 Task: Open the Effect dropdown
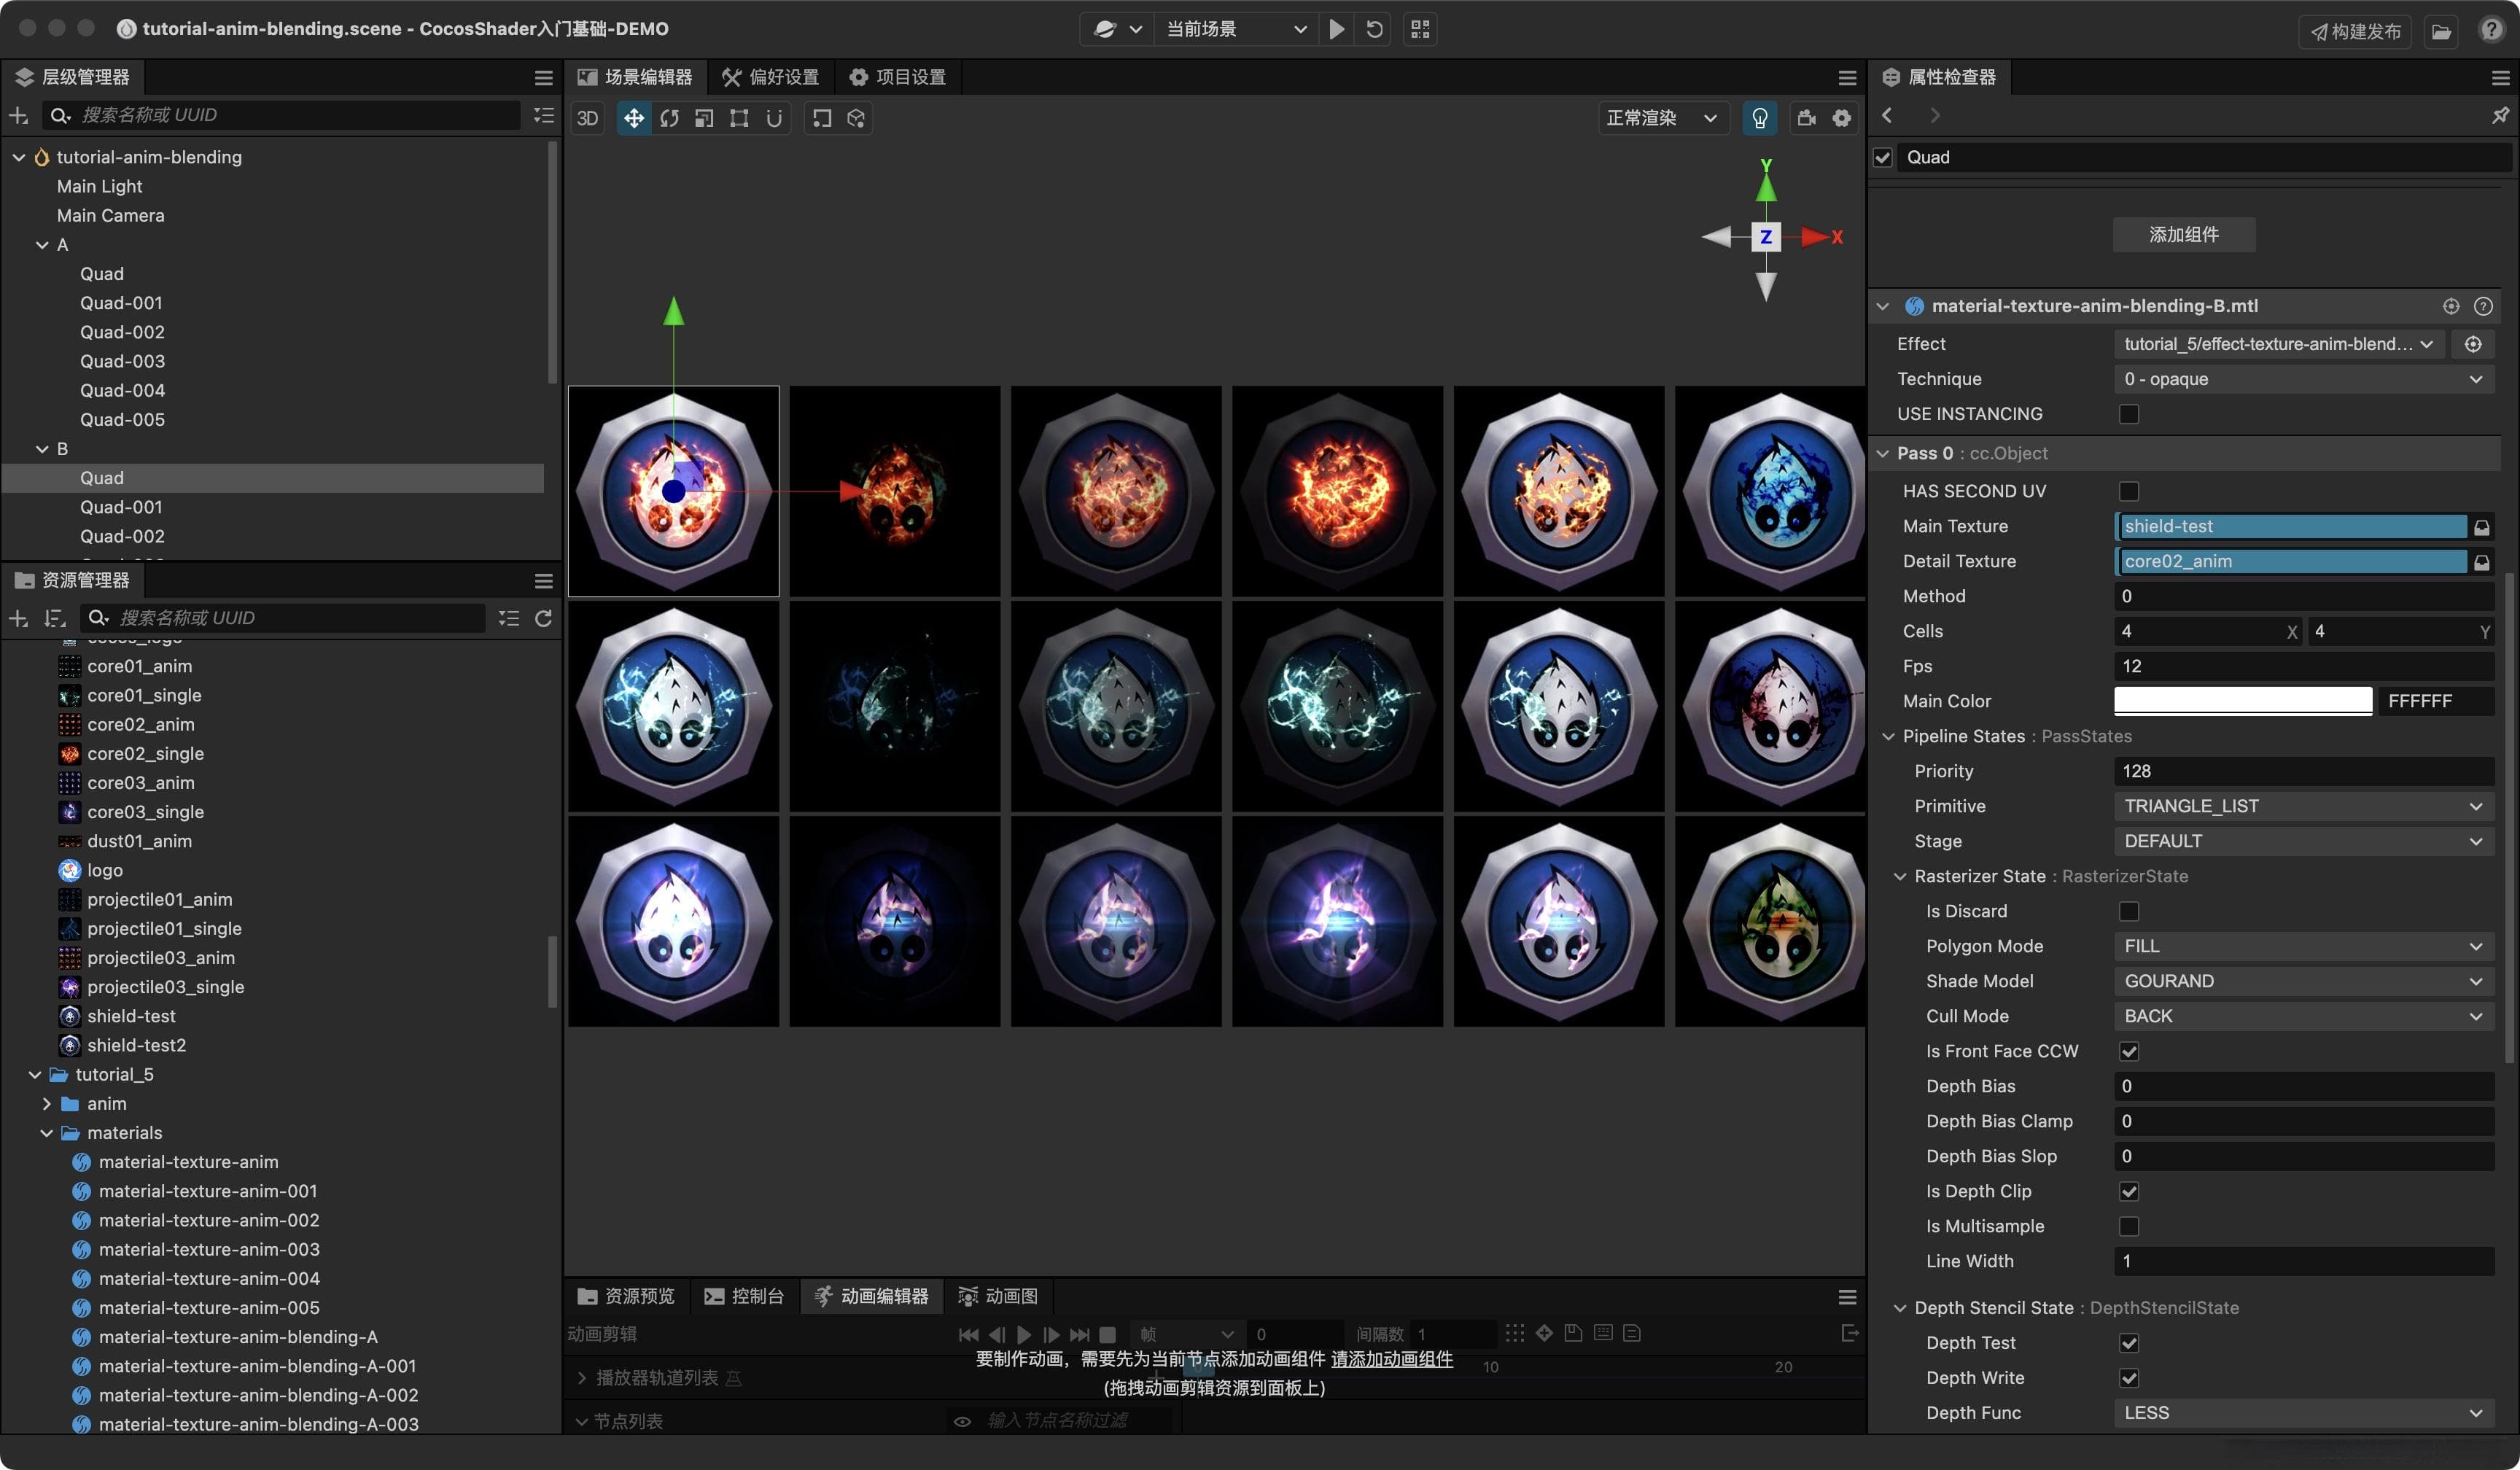coord(2279,344)
